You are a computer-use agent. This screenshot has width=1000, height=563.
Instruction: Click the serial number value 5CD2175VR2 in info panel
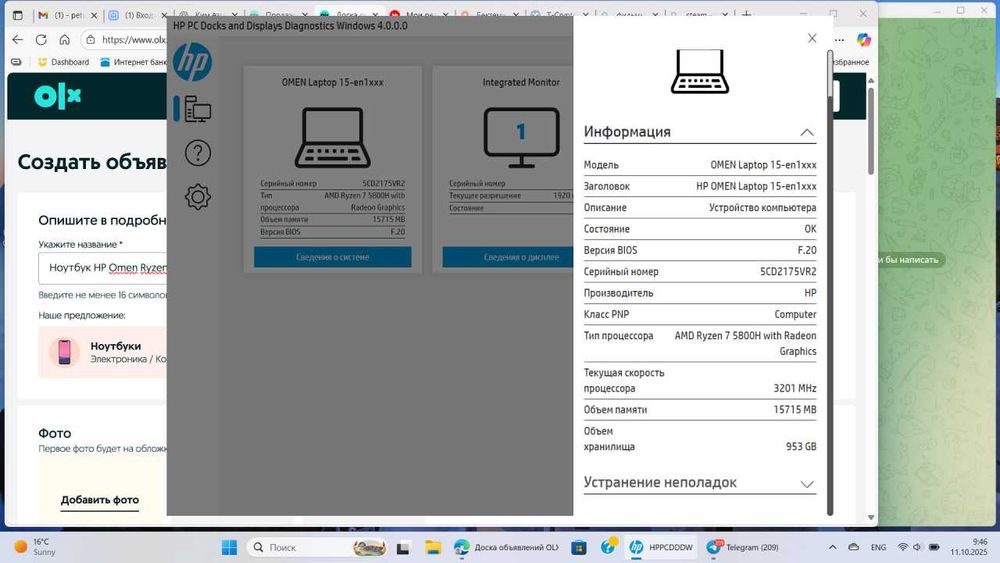(x=788, y=272)
